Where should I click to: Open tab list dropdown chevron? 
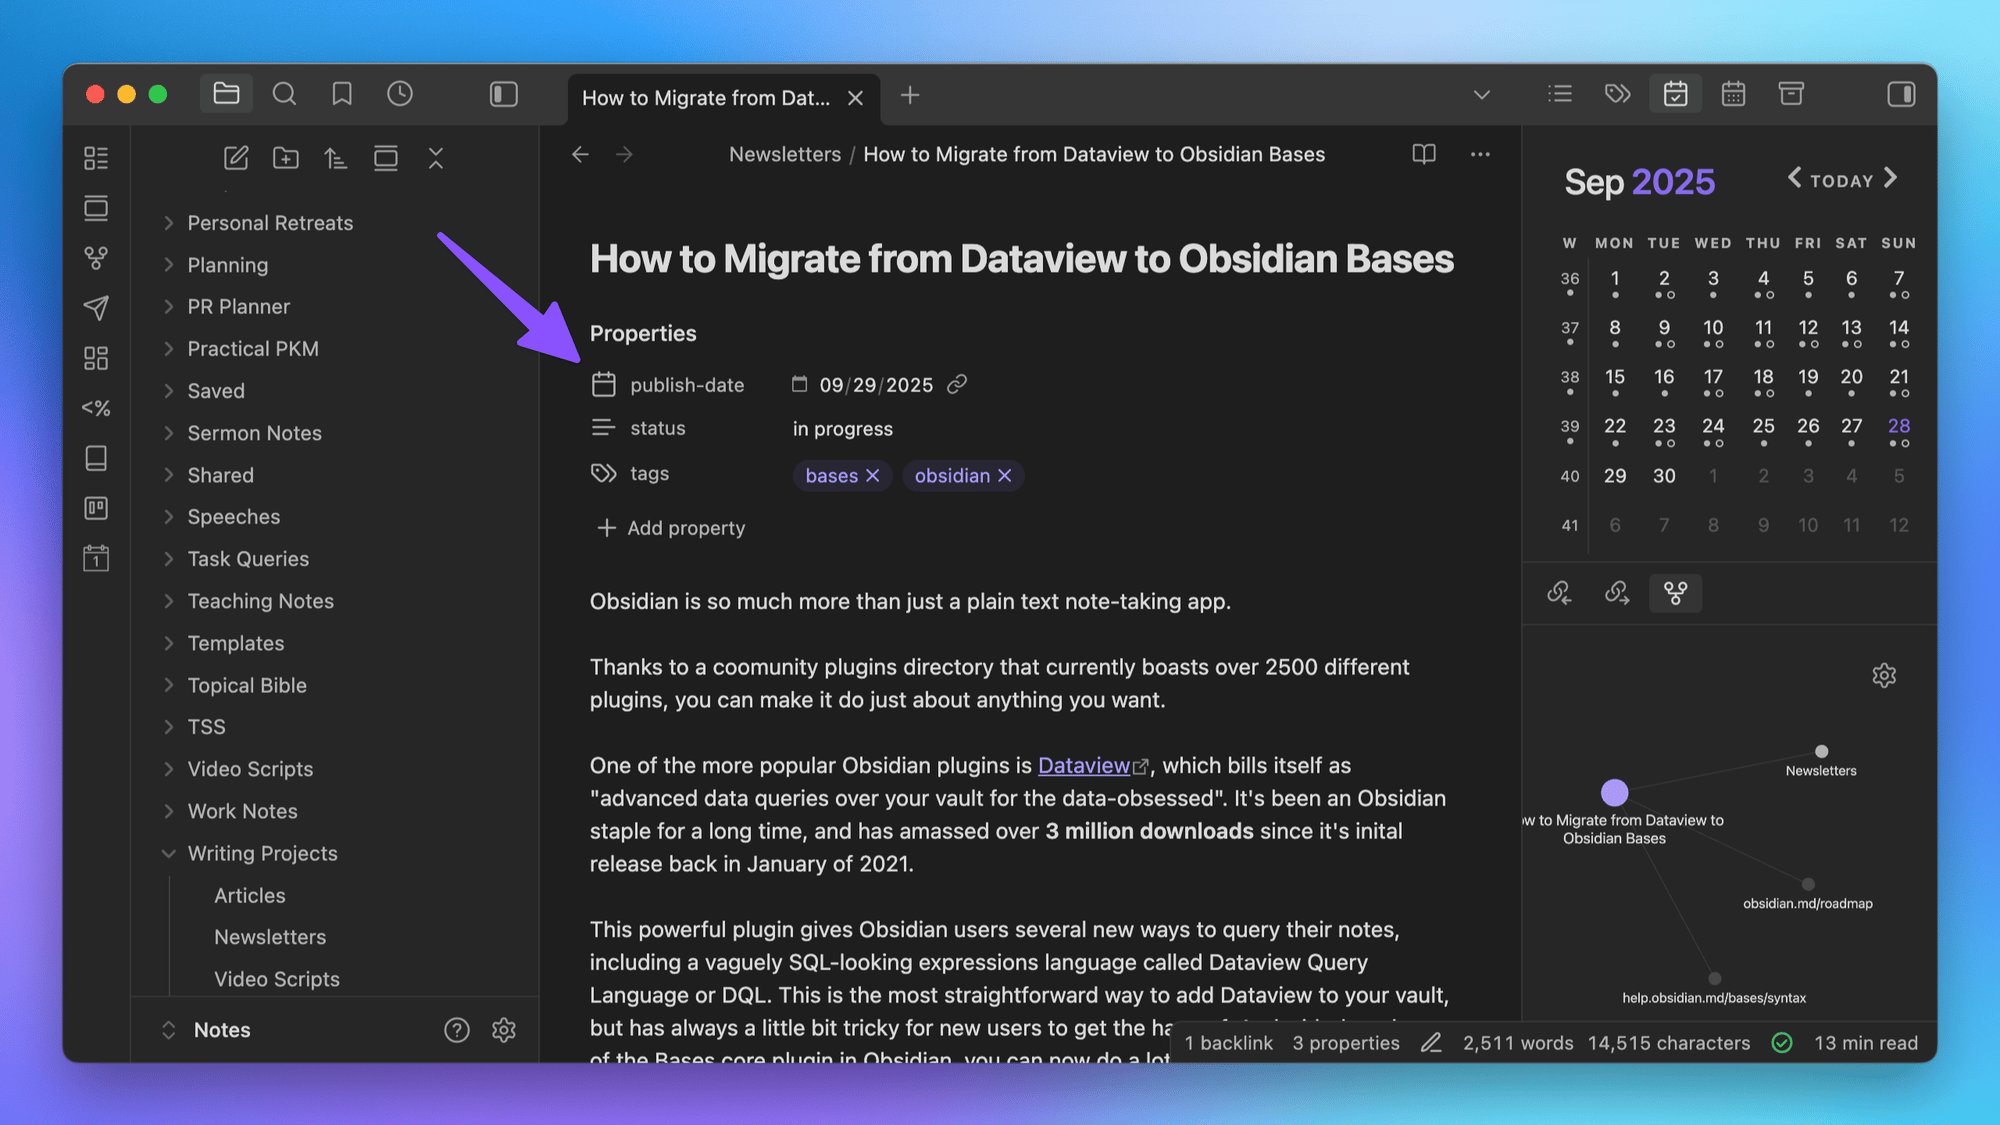1482,95
